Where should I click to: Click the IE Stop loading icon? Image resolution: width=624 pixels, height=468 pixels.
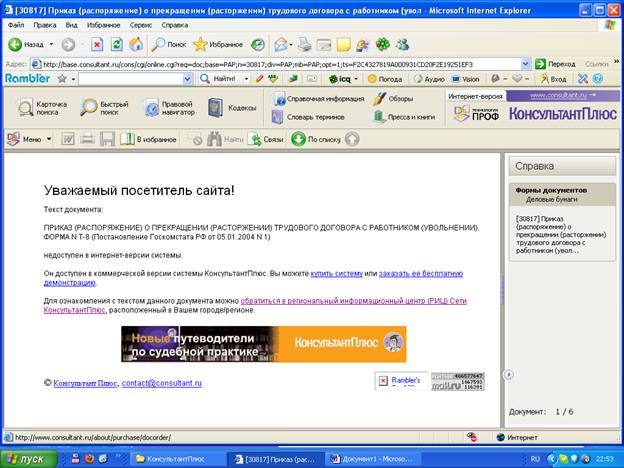tap(97, 45)
